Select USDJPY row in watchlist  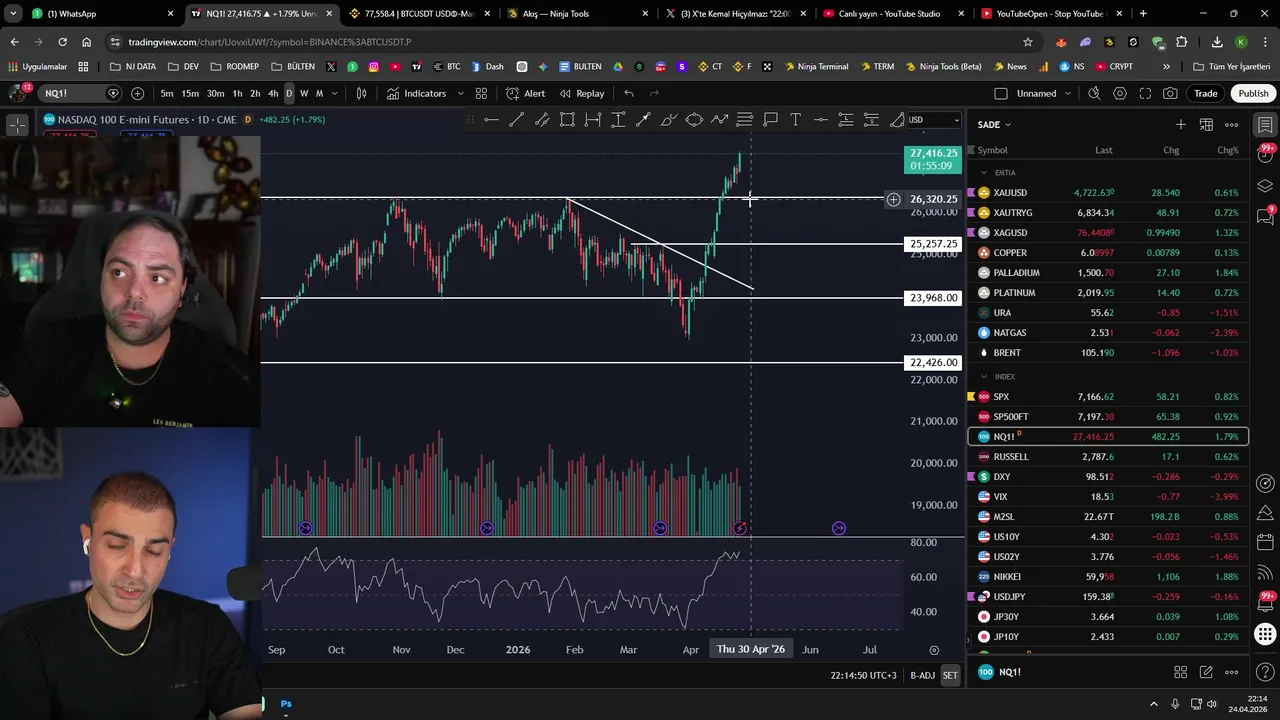tap(1108, 596)
